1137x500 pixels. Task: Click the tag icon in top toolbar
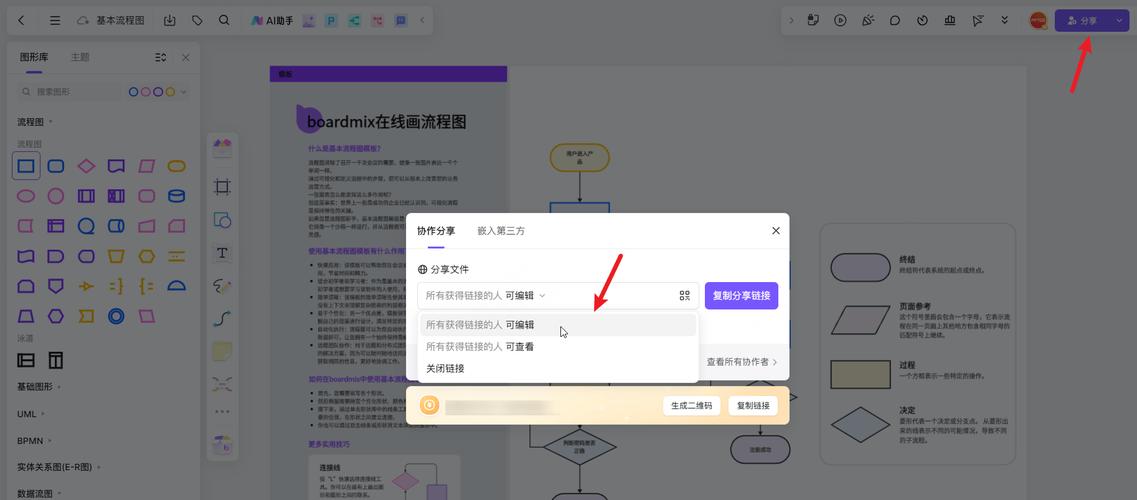tap(197, 20)
